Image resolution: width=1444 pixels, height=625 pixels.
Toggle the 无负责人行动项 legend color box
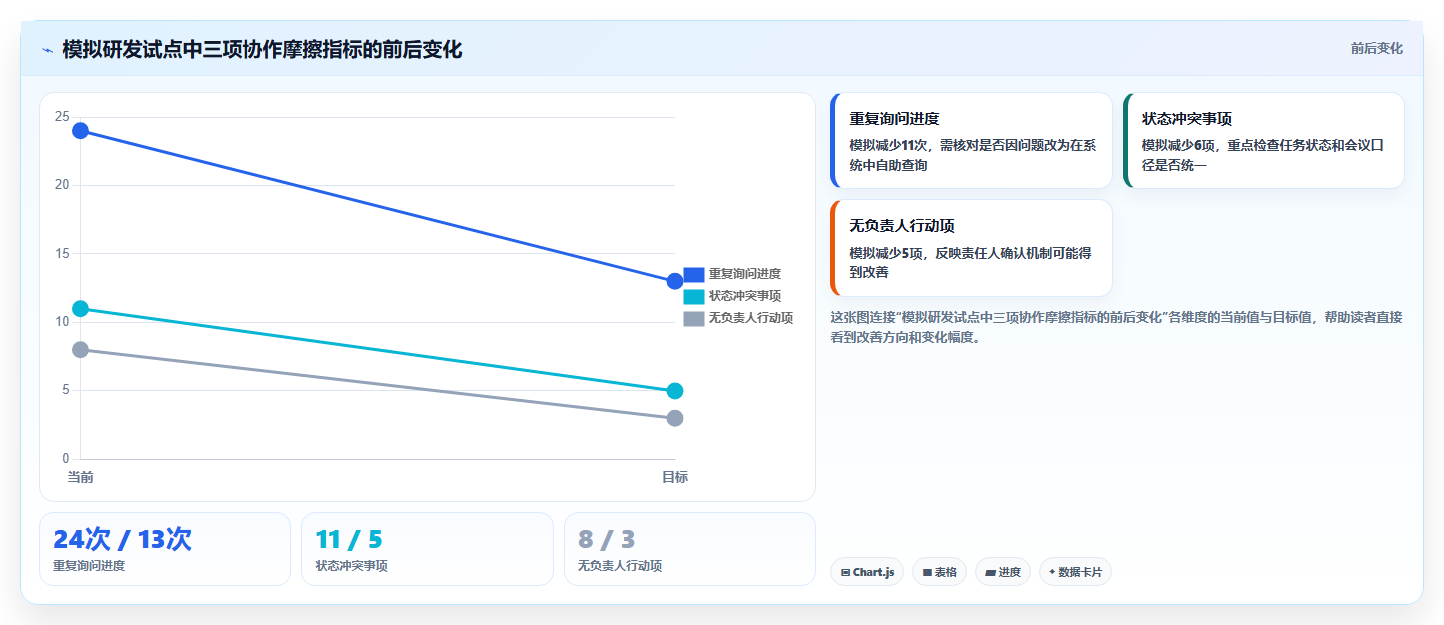694,318
